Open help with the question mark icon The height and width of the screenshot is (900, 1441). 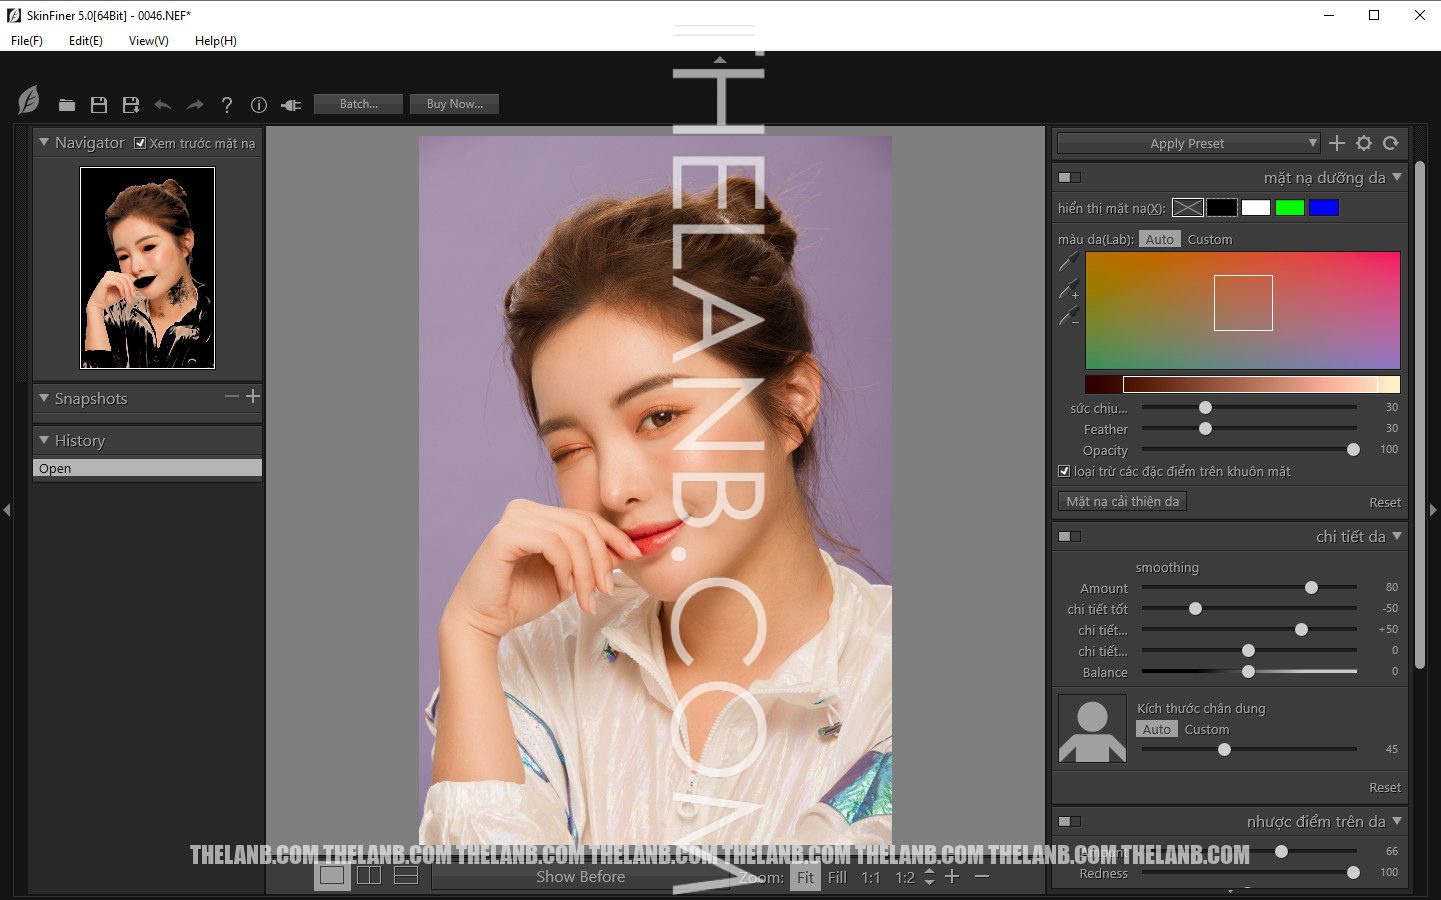(x=227, y=105)
